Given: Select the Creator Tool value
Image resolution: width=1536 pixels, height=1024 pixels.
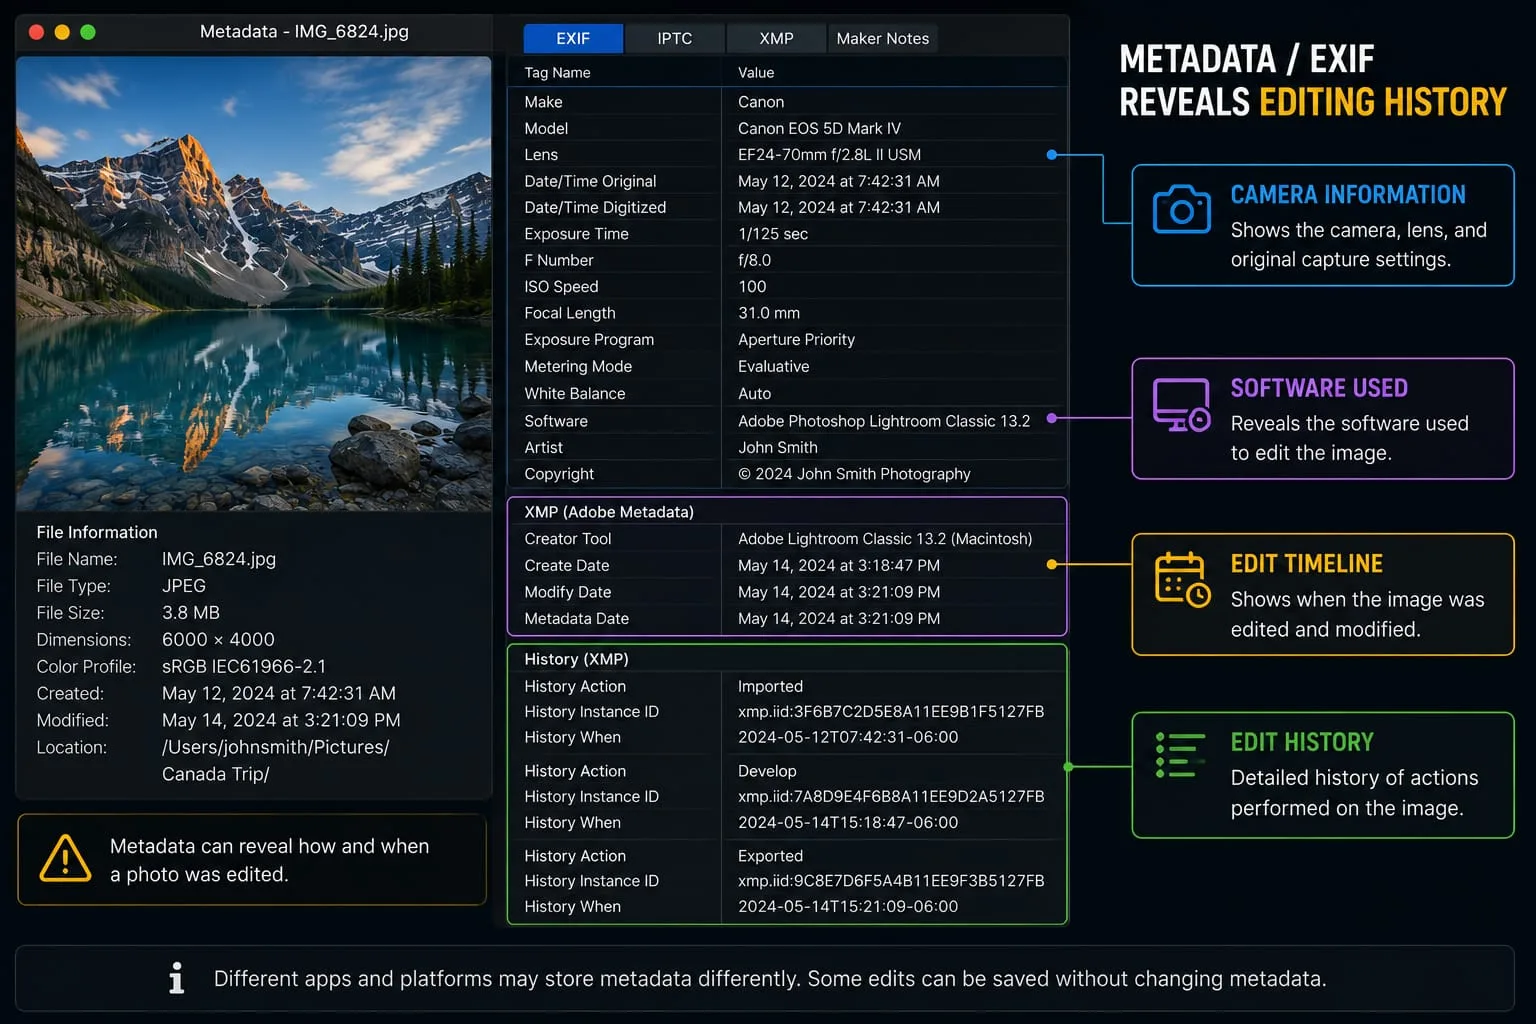Looking at the screenshot, I should point(885,539).
